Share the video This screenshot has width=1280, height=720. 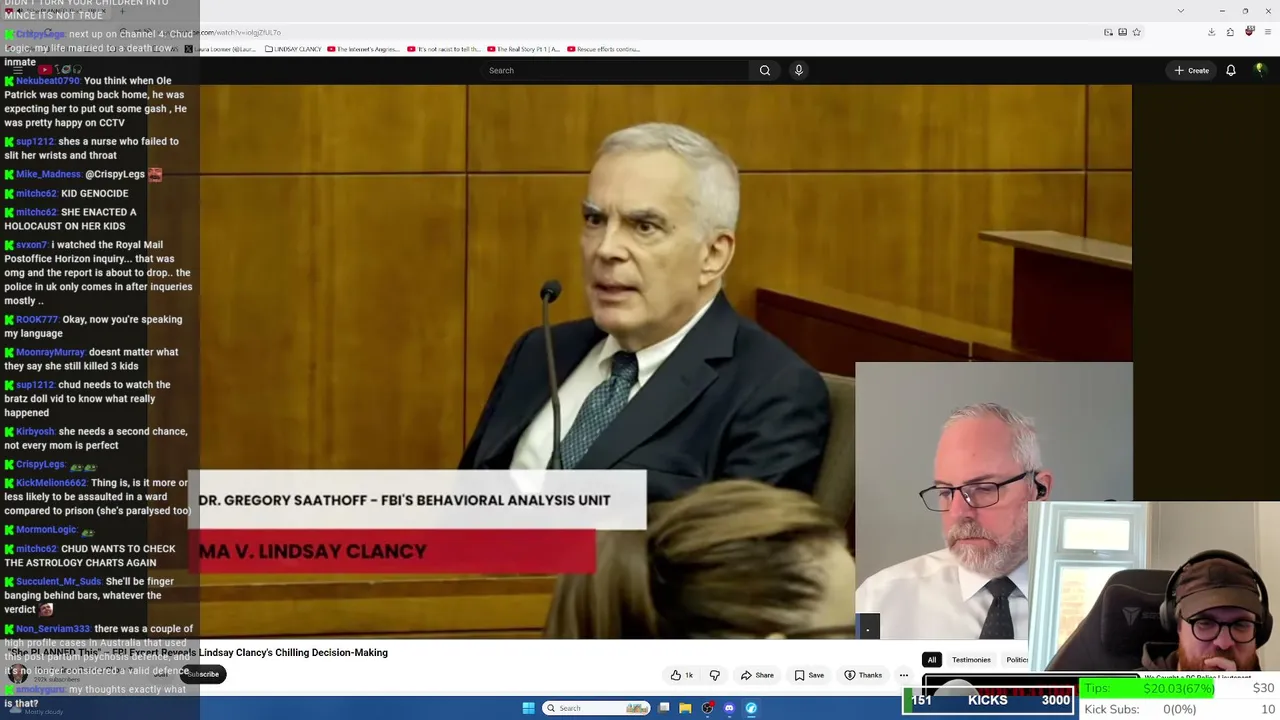[757, 675]
